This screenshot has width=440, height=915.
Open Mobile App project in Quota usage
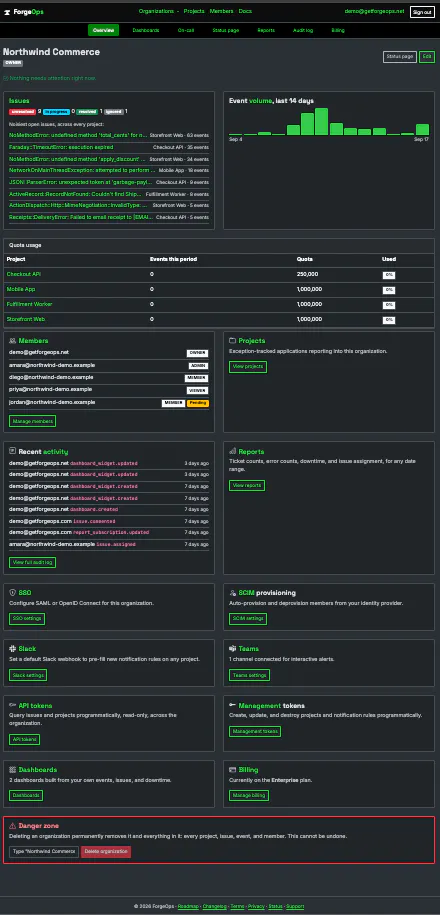click(21, 289)
